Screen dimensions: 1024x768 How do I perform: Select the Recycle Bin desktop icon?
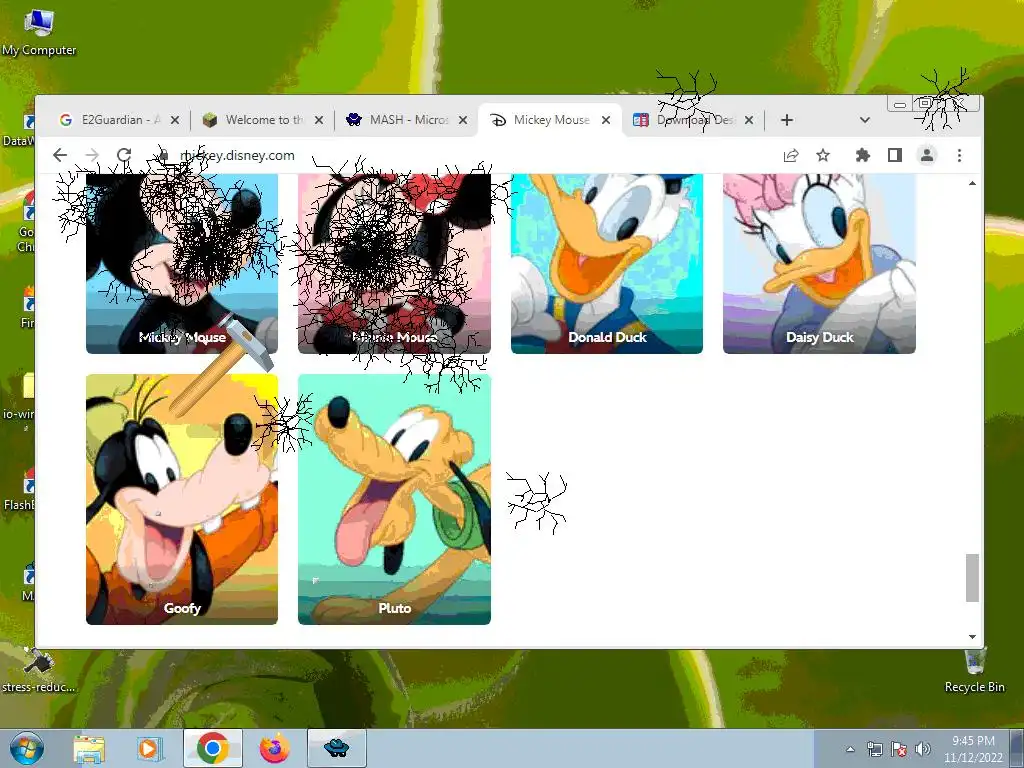974,669
